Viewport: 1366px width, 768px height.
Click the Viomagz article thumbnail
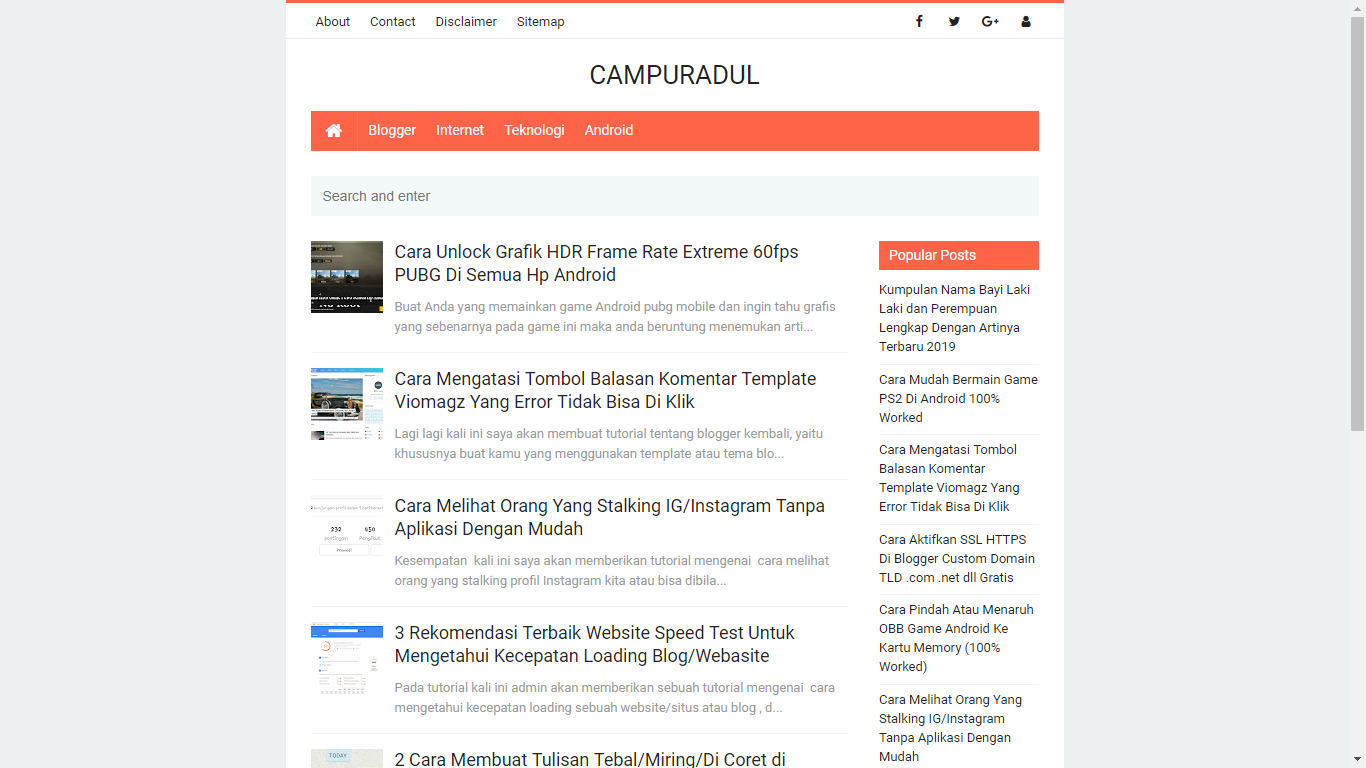point(347,404)
